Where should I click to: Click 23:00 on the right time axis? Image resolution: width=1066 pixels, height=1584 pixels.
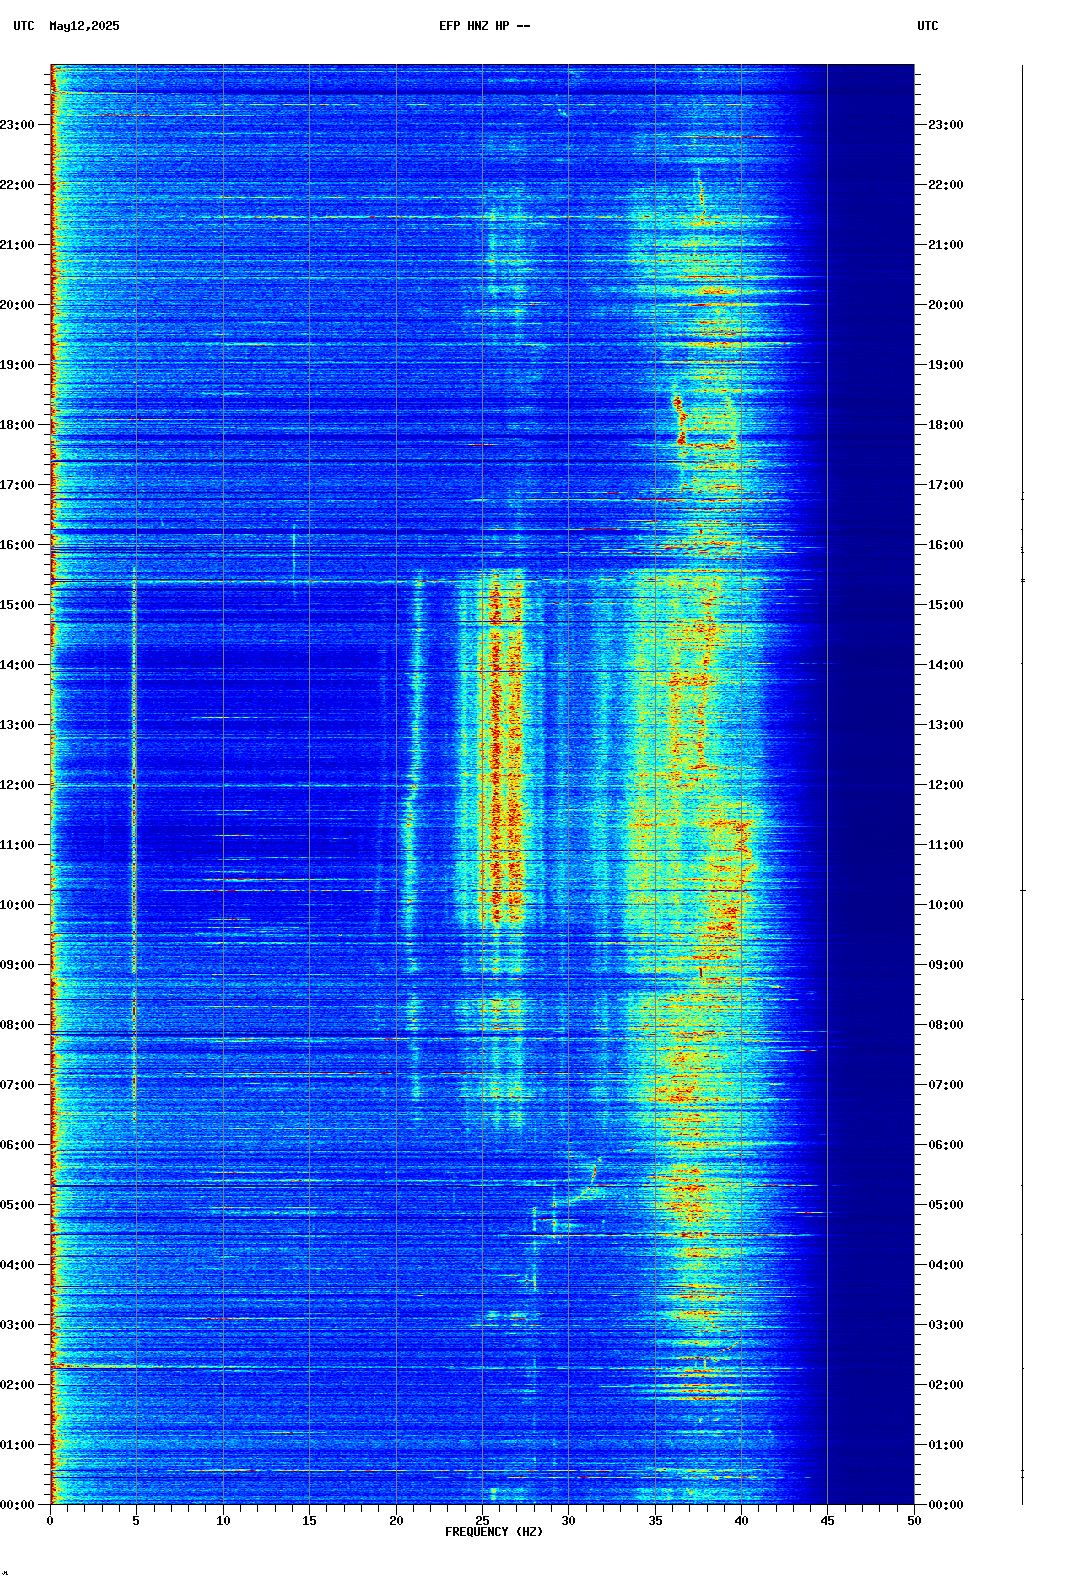(946, 125)
